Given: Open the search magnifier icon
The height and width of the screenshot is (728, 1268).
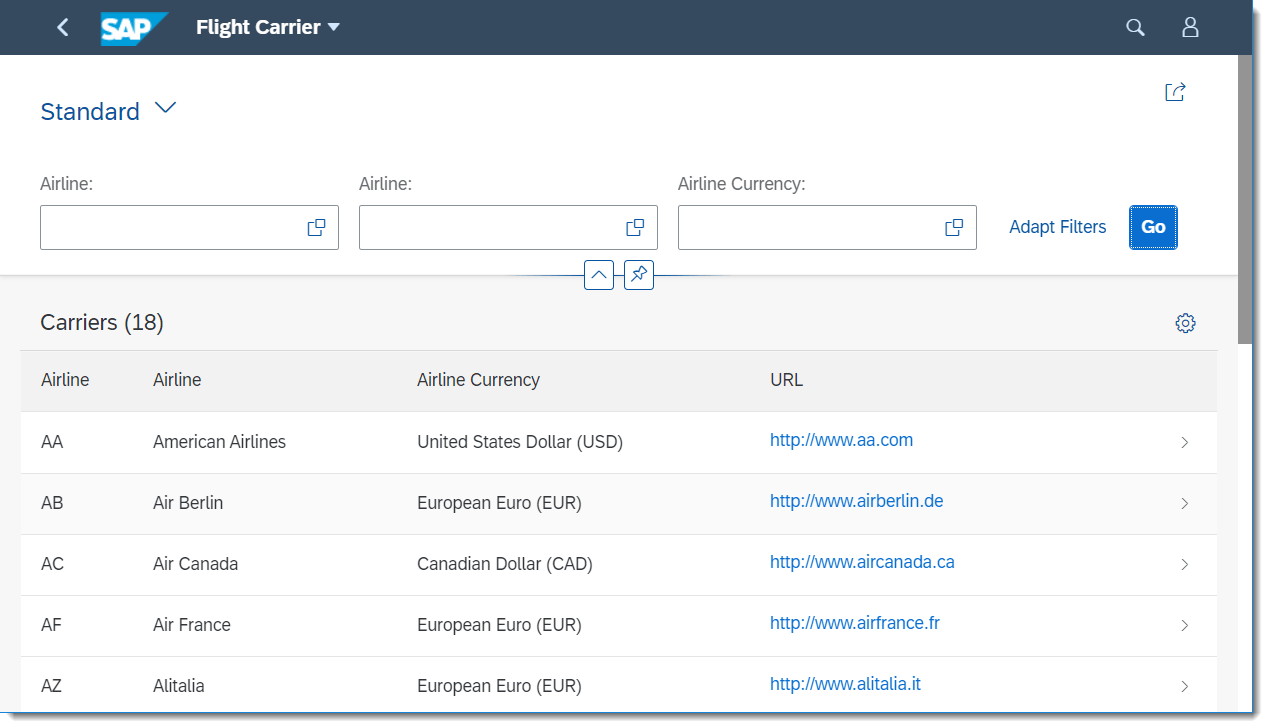Looking at the screenshot, I should click(x=1135, y=28).
